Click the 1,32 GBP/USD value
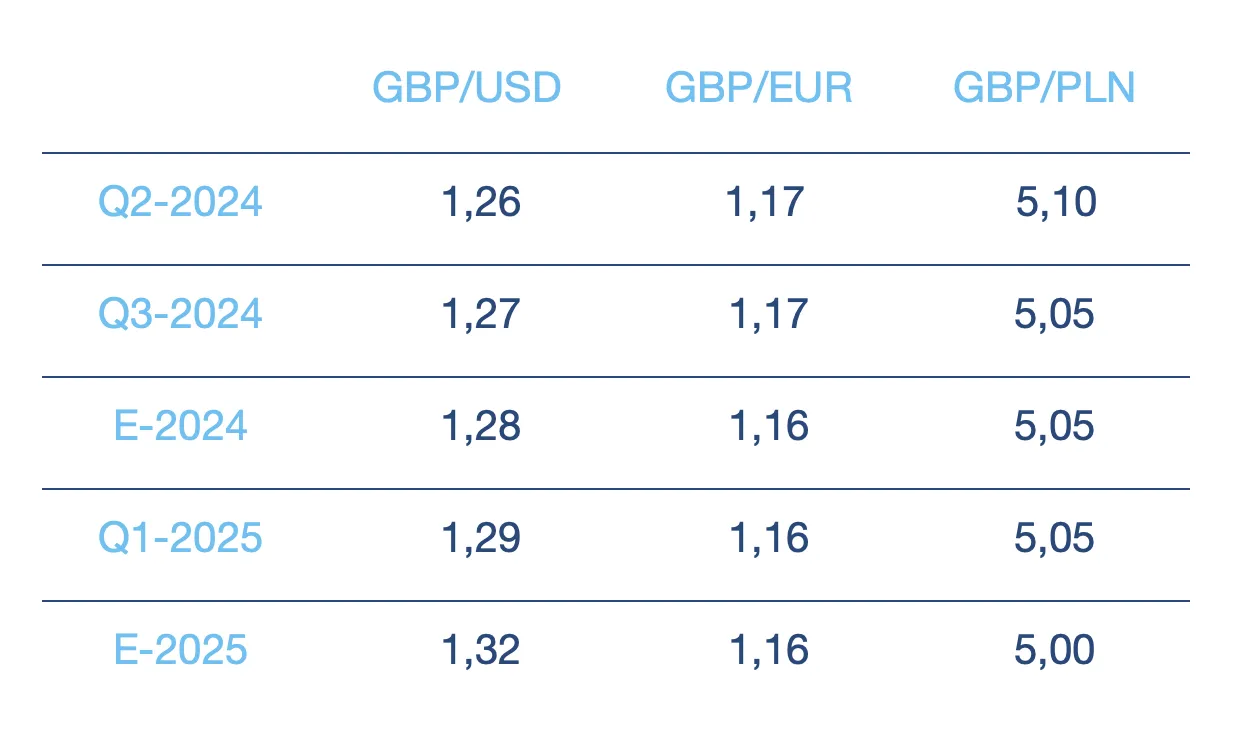Screen dimensions: 1242x750 click(481, 651)
